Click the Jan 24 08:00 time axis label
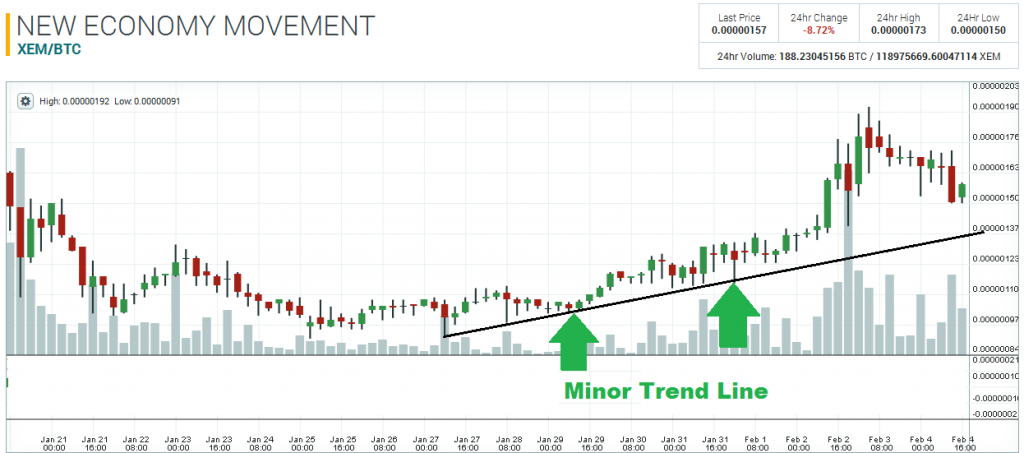The width and height of the screenshot is (1024, 453). (260, 443)
